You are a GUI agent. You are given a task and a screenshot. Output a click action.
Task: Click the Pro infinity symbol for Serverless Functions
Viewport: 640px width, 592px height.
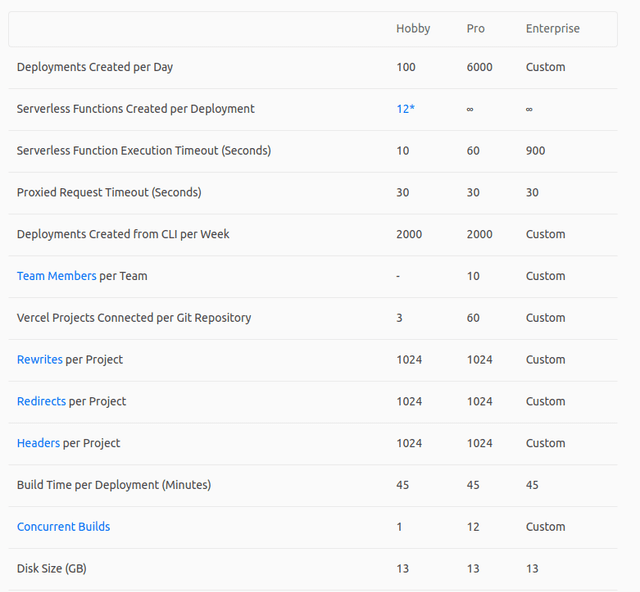click(x=470, y=109)
